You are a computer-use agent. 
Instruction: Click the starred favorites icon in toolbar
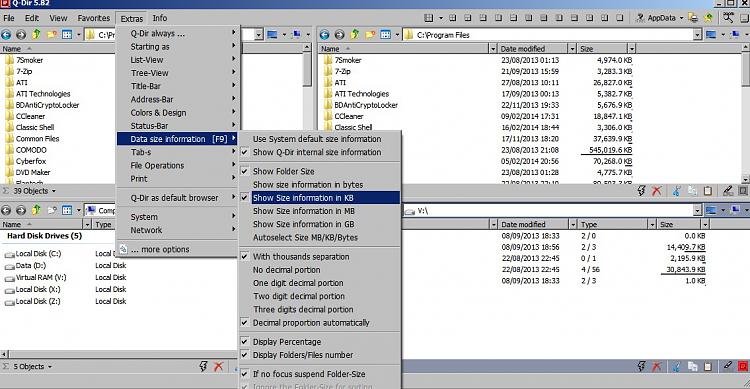pos(708,18)
